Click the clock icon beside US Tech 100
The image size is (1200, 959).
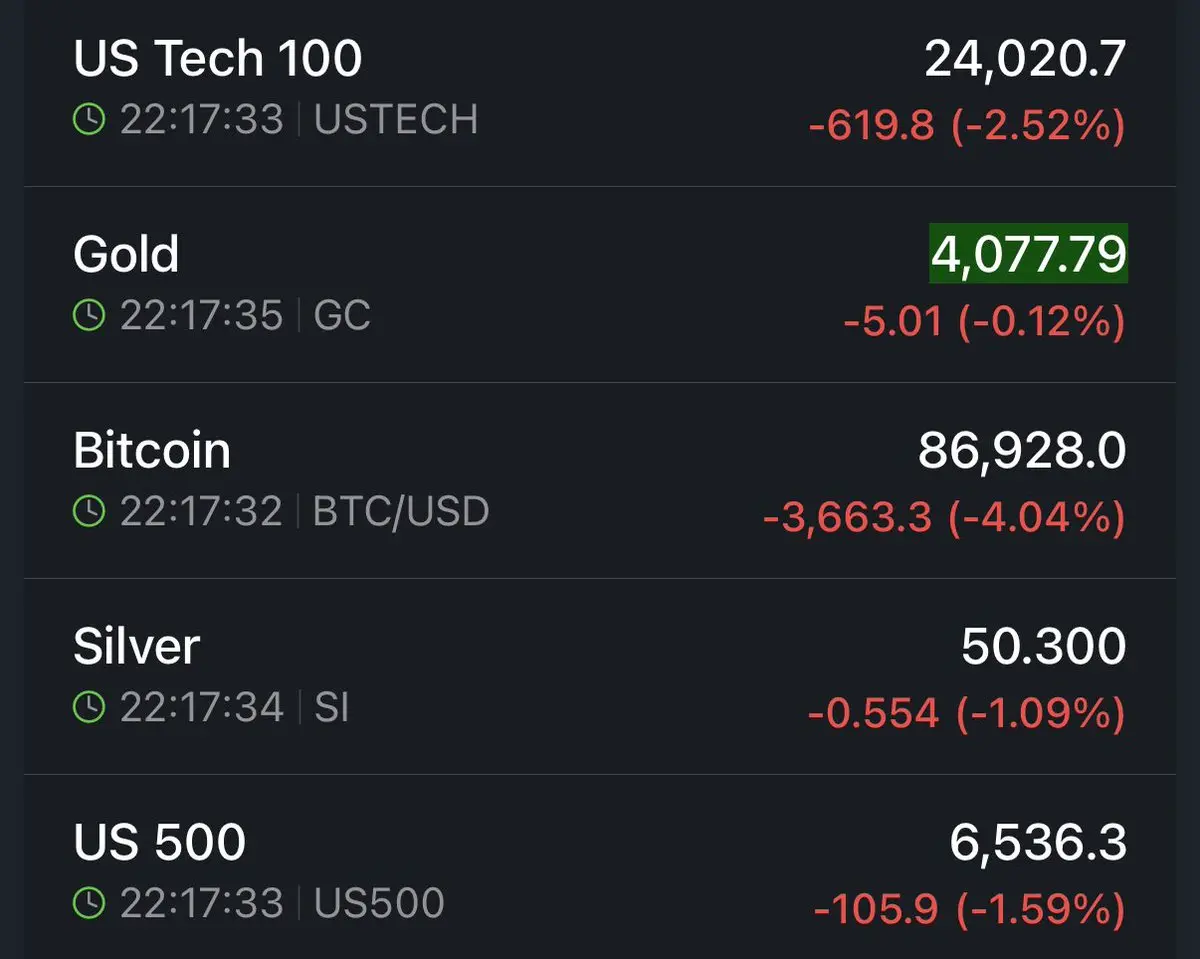[89, 120]
